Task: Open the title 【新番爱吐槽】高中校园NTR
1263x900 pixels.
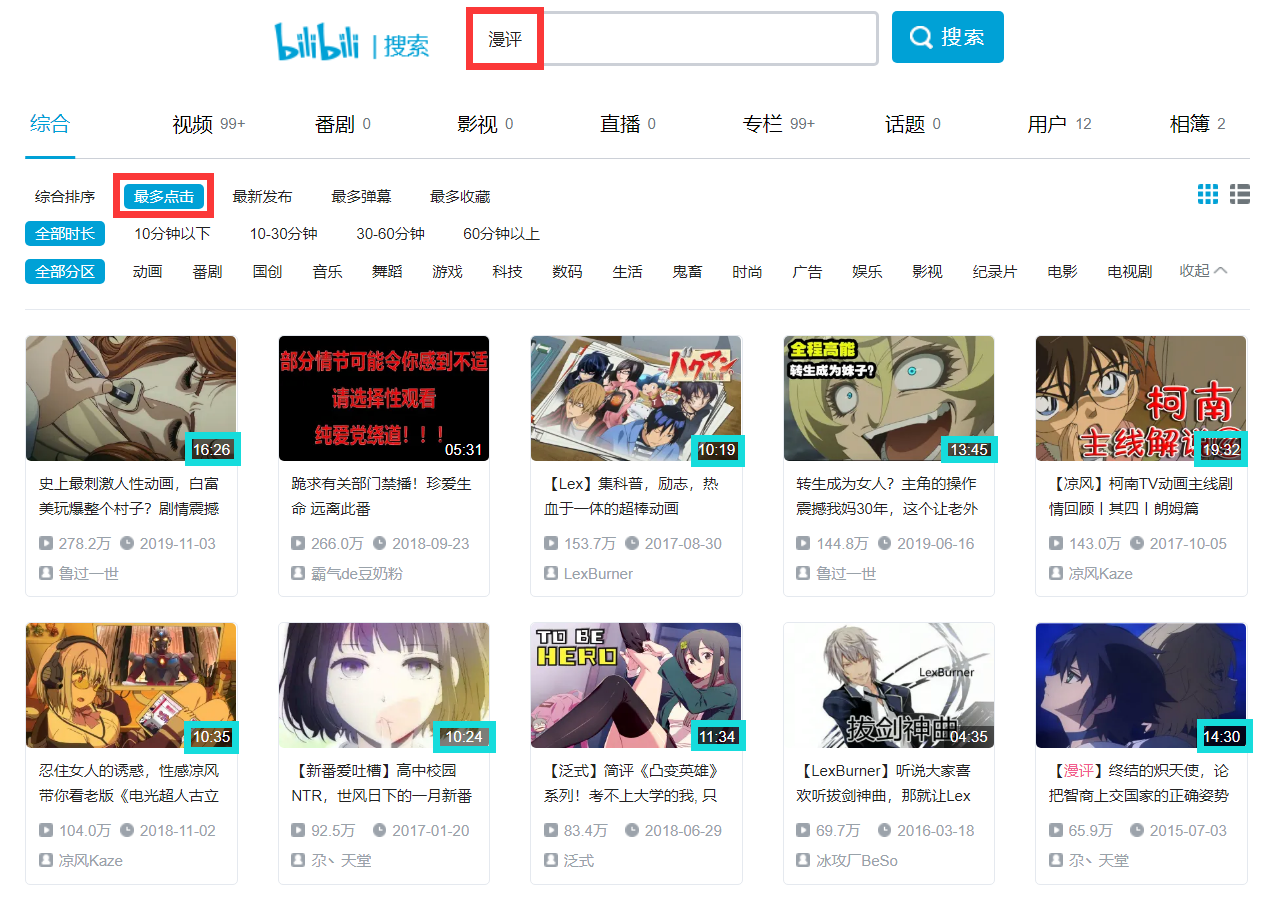Action: [381, 783]
